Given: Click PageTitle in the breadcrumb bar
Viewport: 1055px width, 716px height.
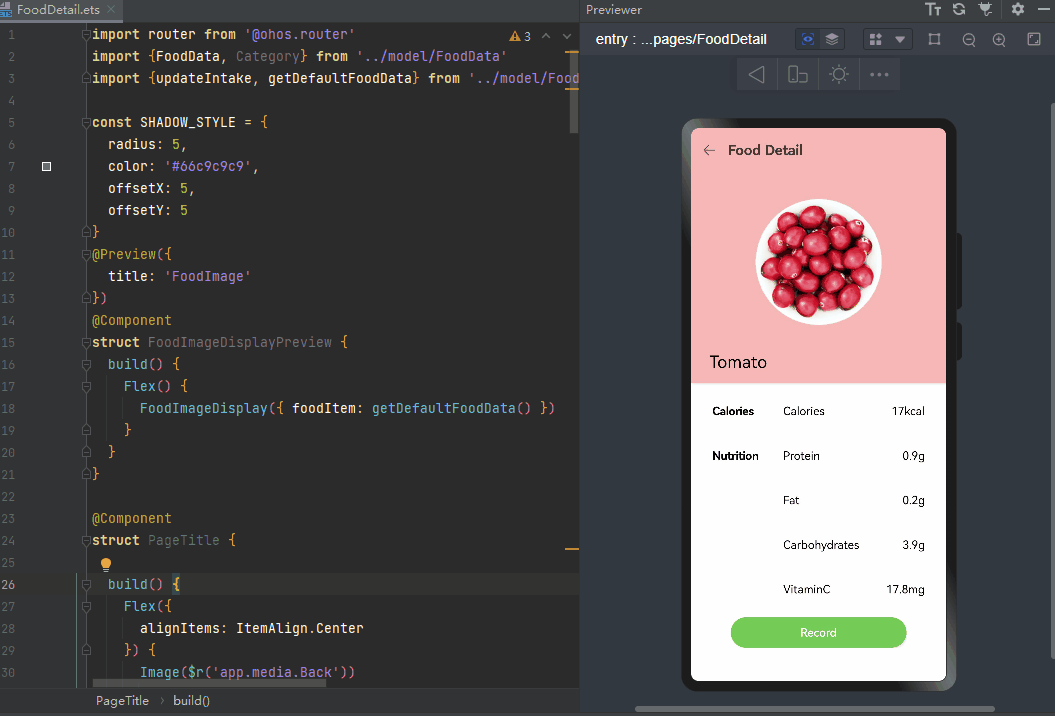Looking at the screenshot, I should pos(122,701).
